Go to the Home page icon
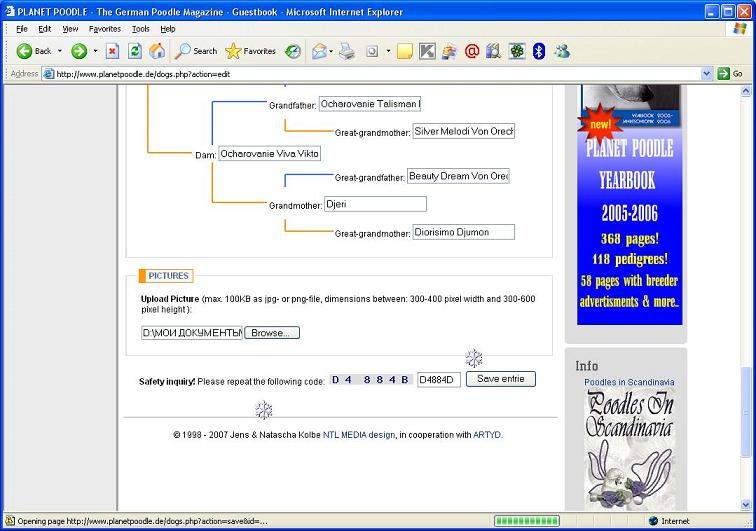 [157, 51]
